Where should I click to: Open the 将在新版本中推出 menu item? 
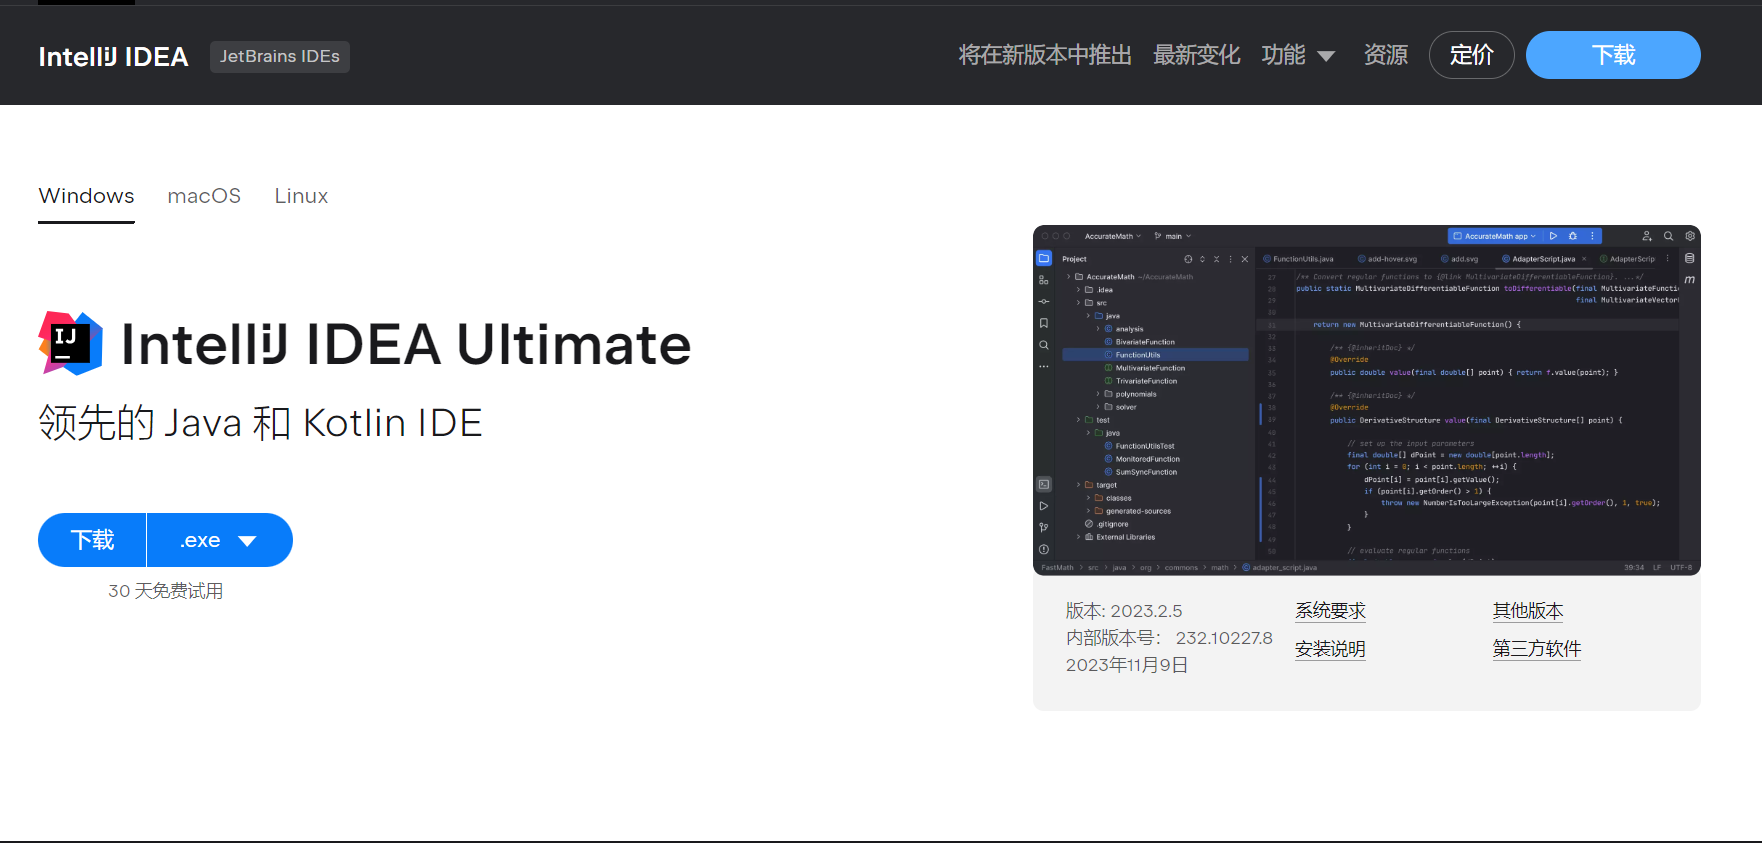pos(1045,55)
